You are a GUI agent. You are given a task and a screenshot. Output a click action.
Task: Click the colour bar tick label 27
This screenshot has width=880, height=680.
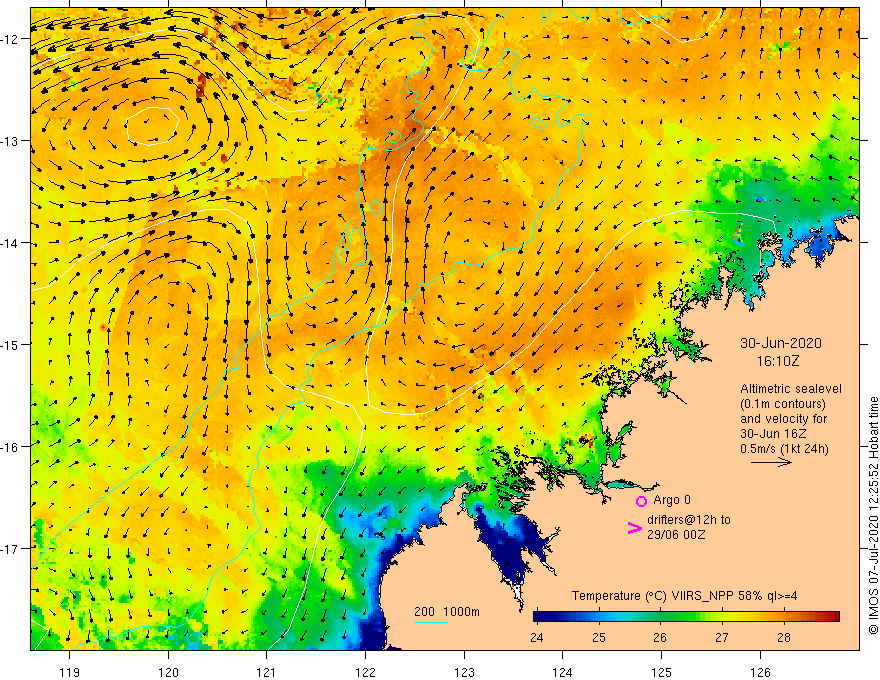pyautogui.click(x=722, y=637)
